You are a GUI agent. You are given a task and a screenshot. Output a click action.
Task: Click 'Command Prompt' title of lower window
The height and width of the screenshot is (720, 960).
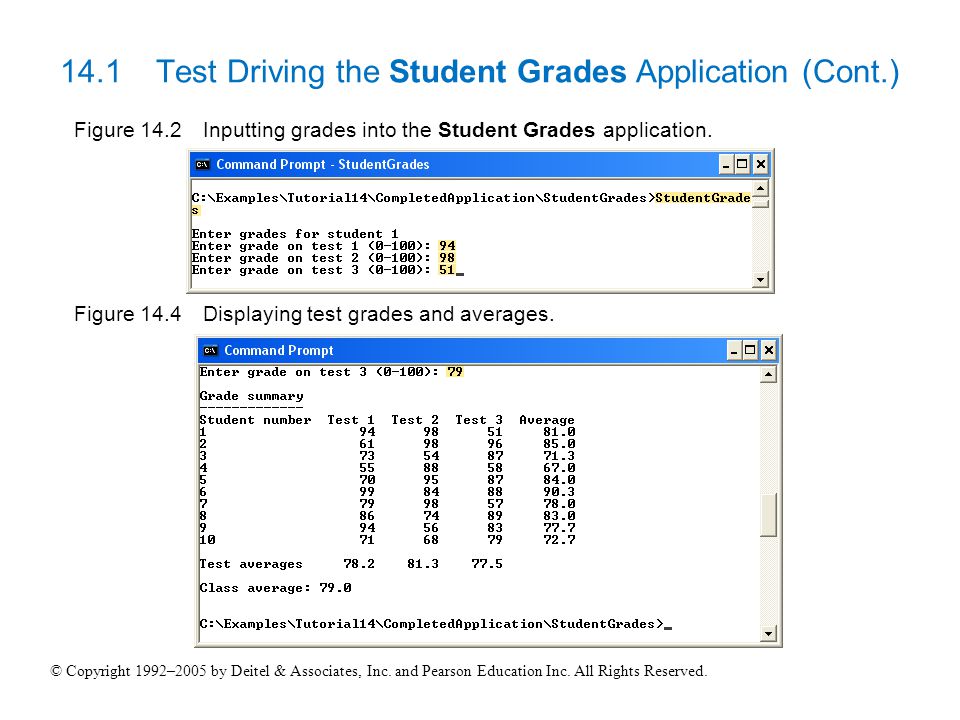point(279,351)
